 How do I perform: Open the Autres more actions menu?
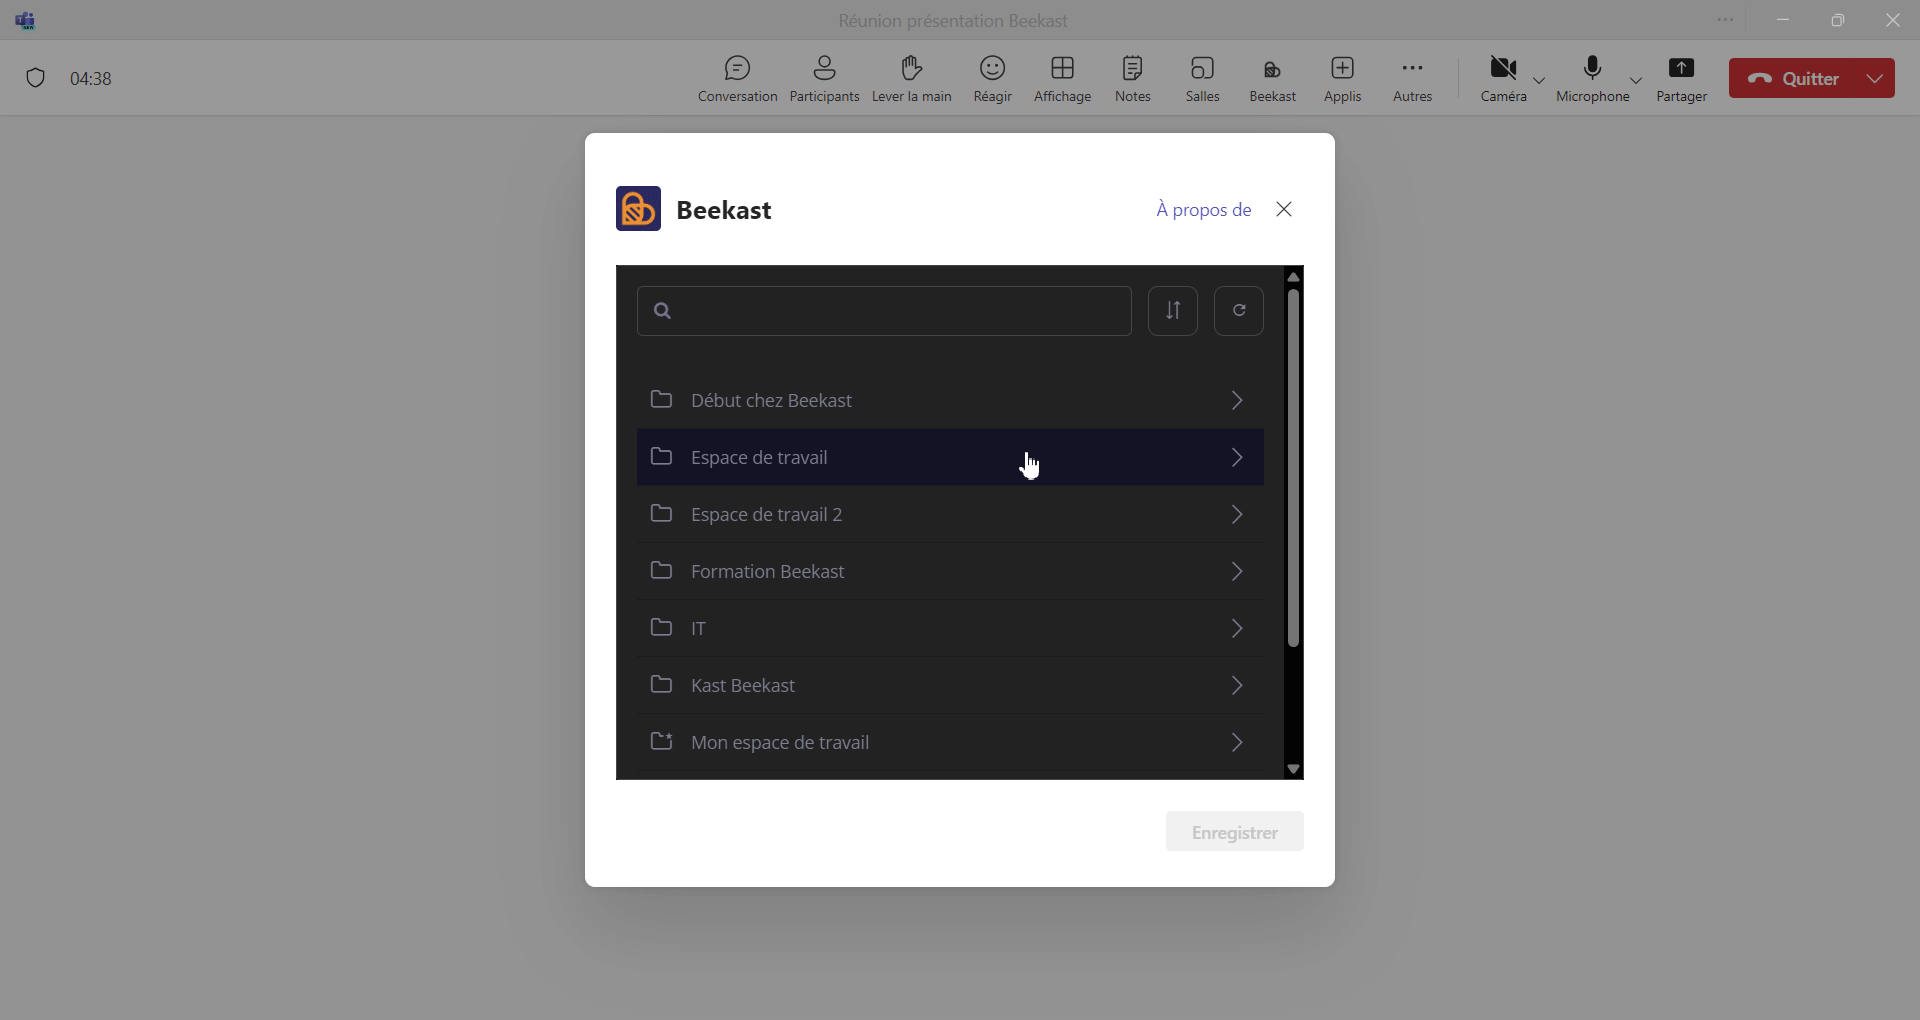(1412, 79)
